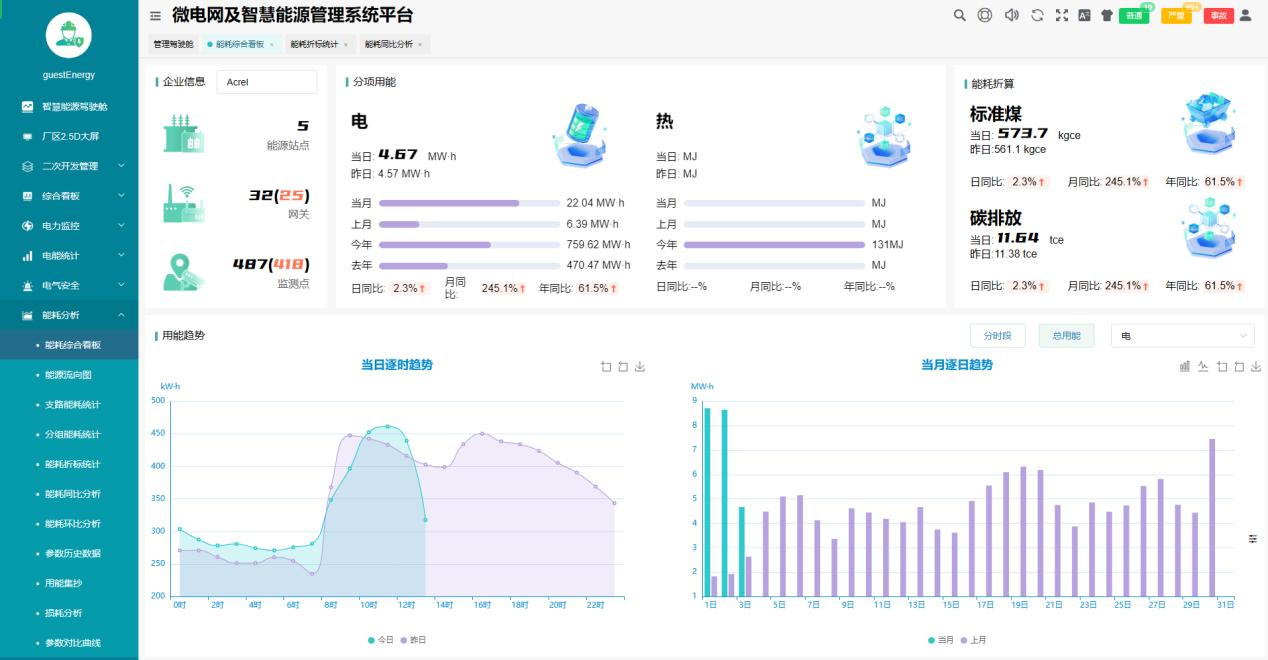Click the electricity battery illustration
This screenshot has height=660, width=1268.
pyautogui.click(x=579, y=136)
